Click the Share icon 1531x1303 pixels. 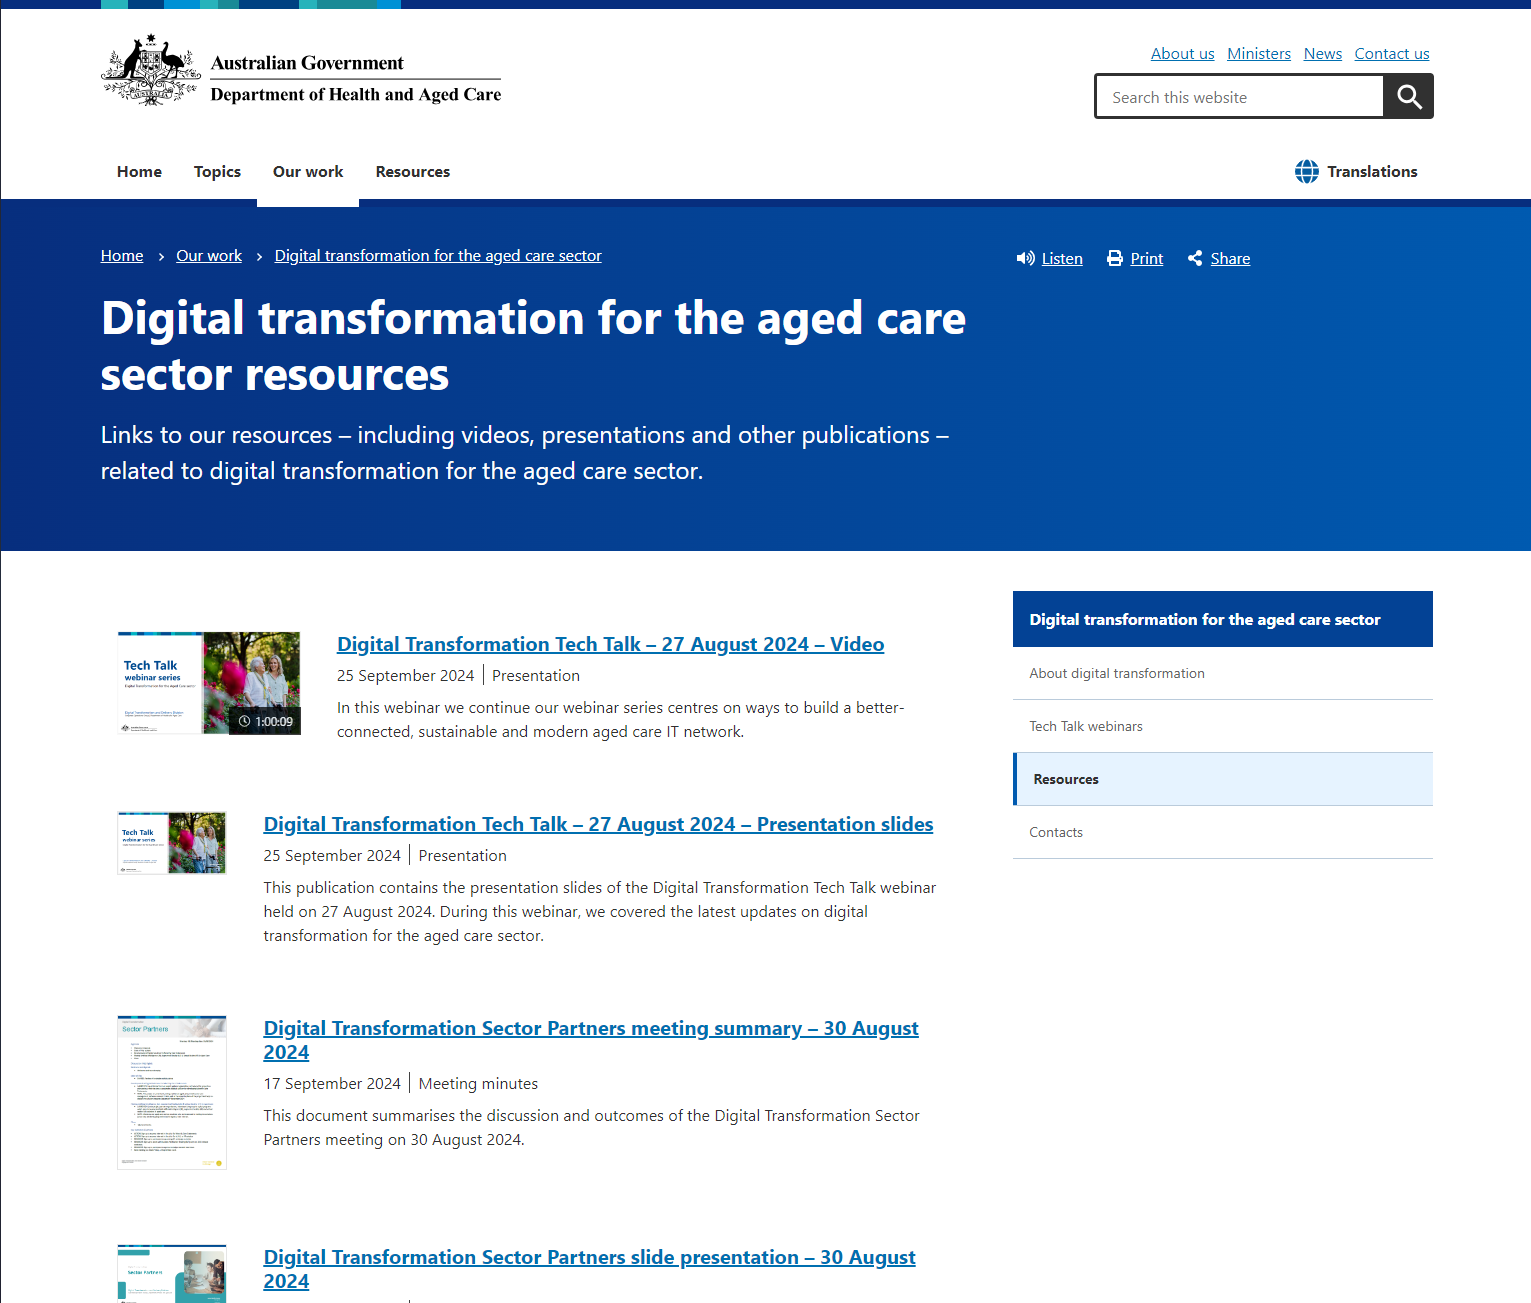pyautogui.click(x=1195, y=259)
